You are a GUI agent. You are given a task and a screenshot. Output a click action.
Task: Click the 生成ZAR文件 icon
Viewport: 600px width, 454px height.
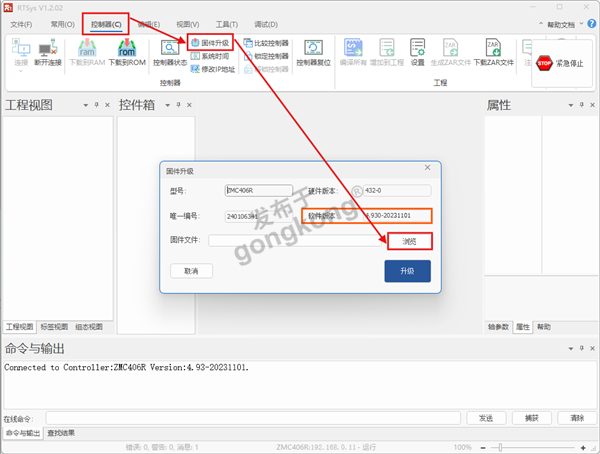point(450,52)
